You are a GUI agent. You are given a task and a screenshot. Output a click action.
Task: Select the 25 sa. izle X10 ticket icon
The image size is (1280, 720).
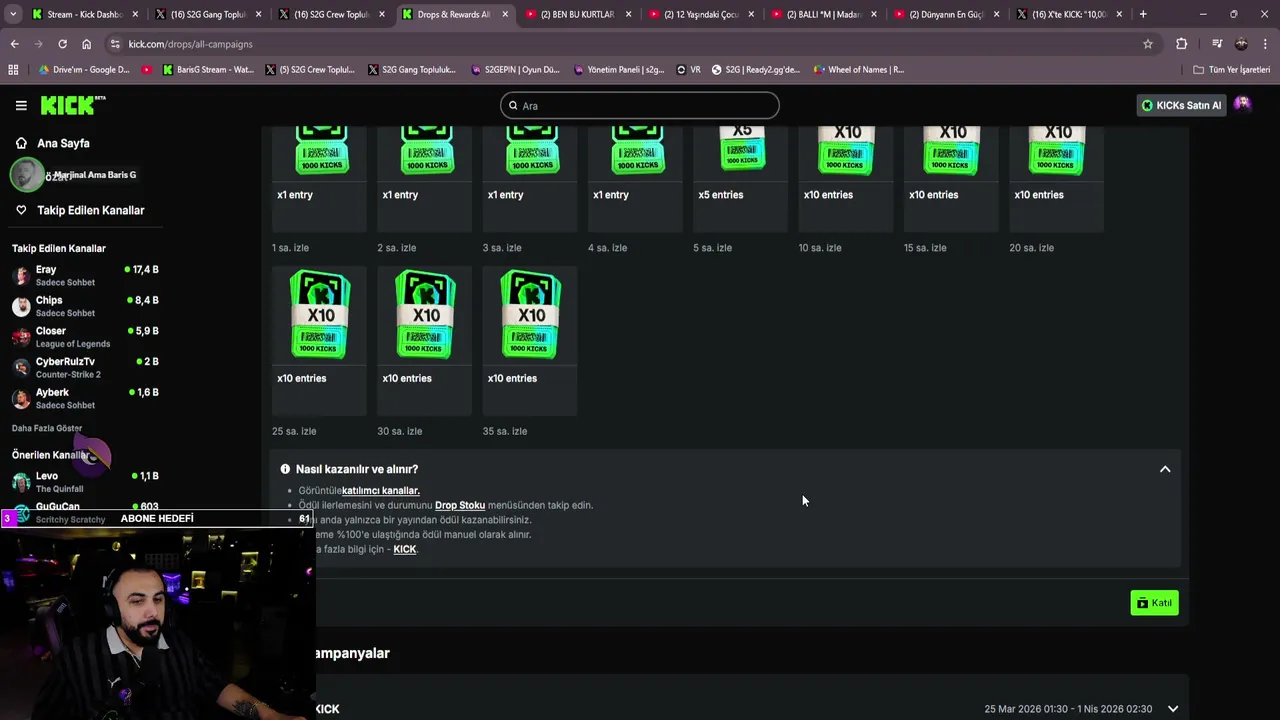[x=320, y=314]
